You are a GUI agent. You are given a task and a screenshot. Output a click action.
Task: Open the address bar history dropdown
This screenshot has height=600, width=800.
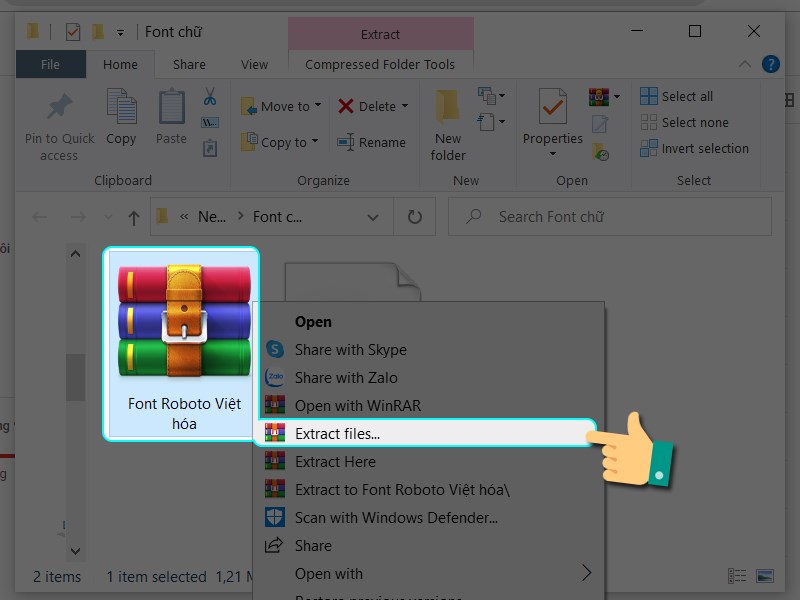(373, 217)
